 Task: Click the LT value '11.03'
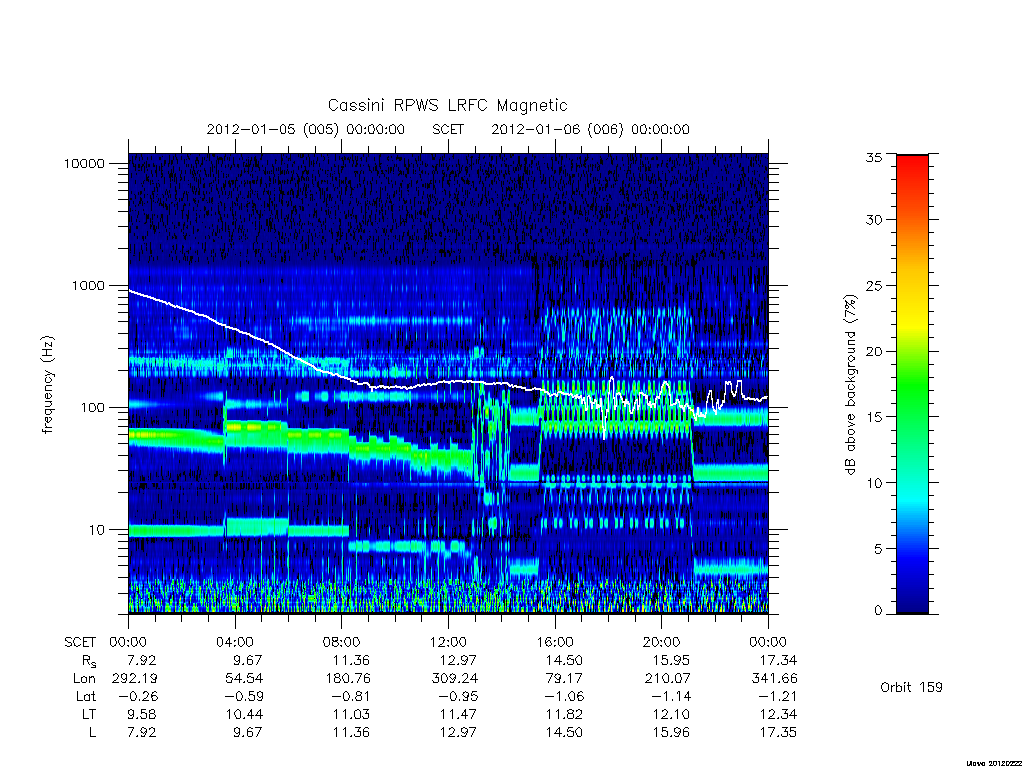[351, 714]
